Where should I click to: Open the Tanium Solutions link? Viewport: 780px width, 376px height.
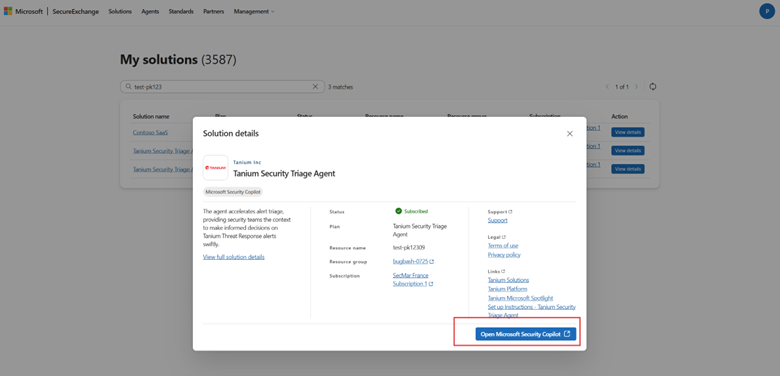point(508,280)
